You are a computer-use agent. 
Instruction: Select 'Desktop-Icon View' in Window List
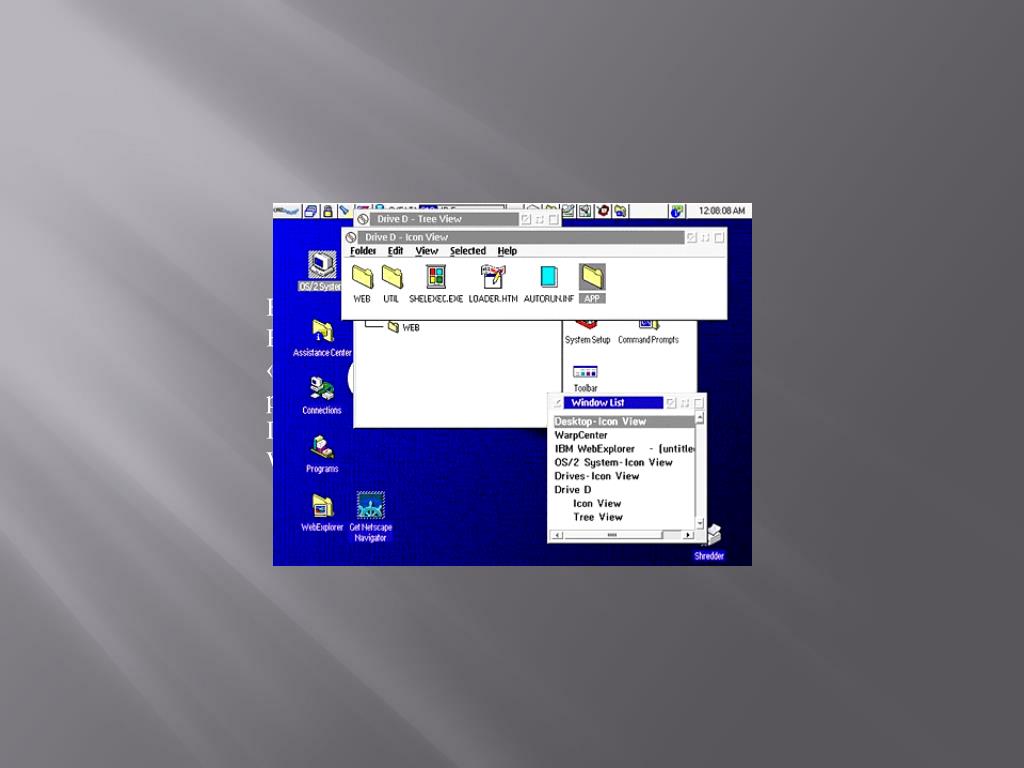click(x=624, y=422)
